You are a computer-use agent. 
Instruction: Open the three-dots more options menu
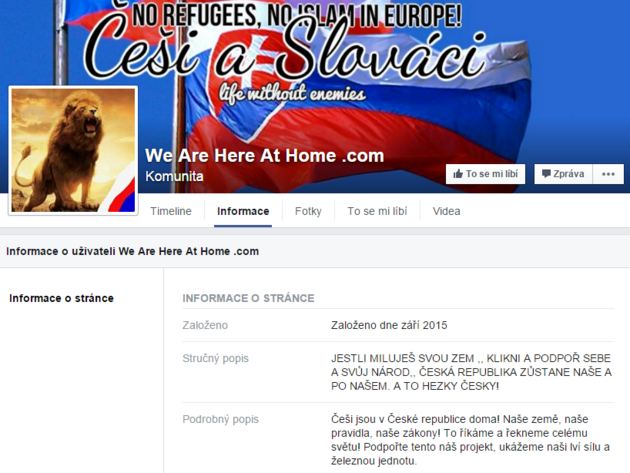click(x=608, y=174)
